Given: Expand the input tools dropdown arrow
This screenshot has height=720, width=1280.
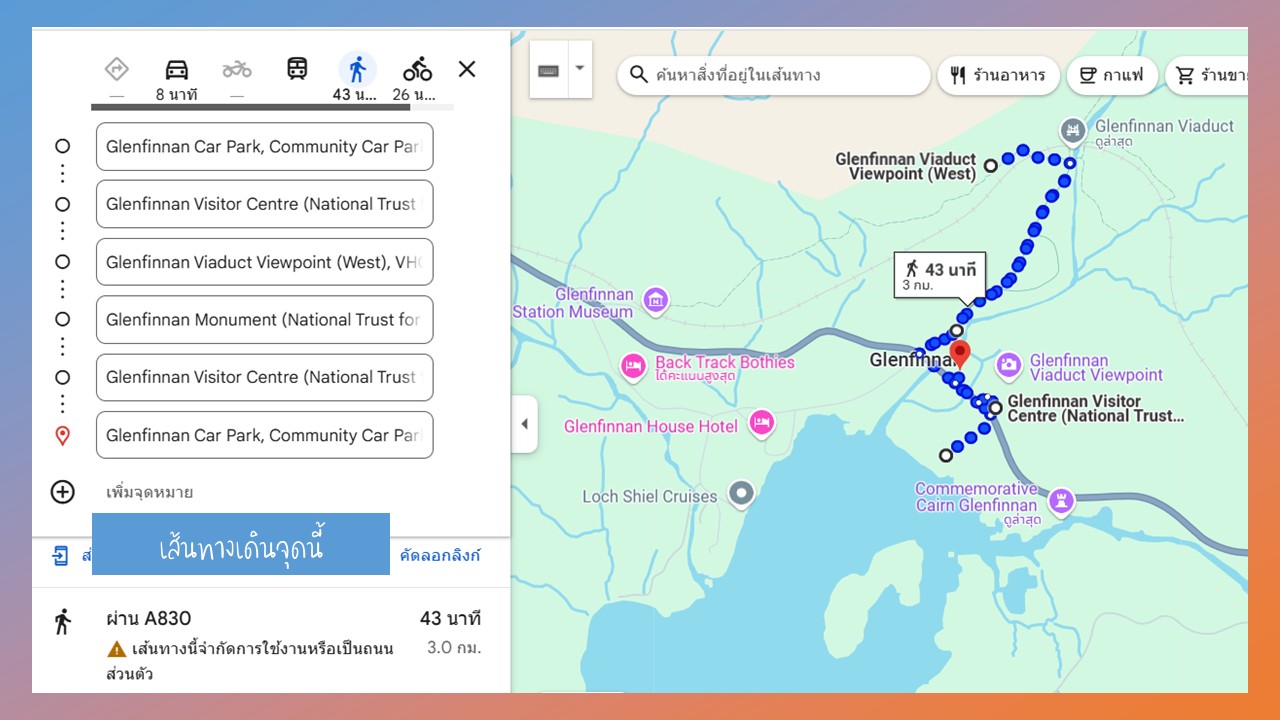Looking at the screenshot, I should tap(579, 69).
